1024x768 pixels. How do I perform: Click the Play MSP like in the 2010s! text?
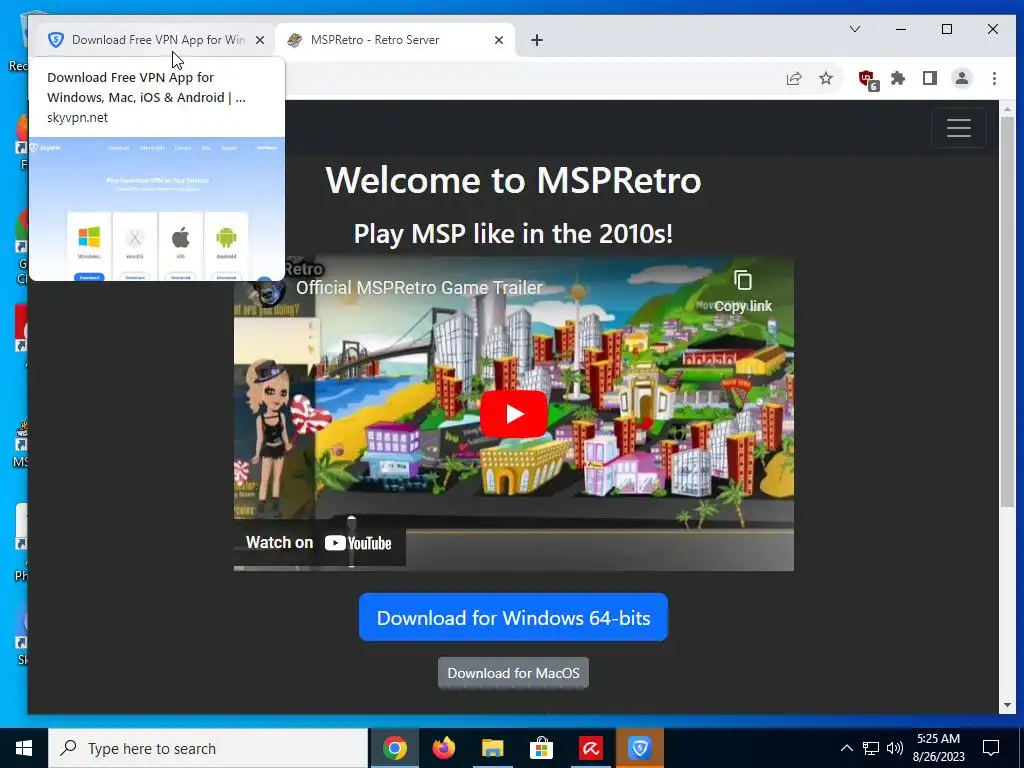(x=513, y=234)
